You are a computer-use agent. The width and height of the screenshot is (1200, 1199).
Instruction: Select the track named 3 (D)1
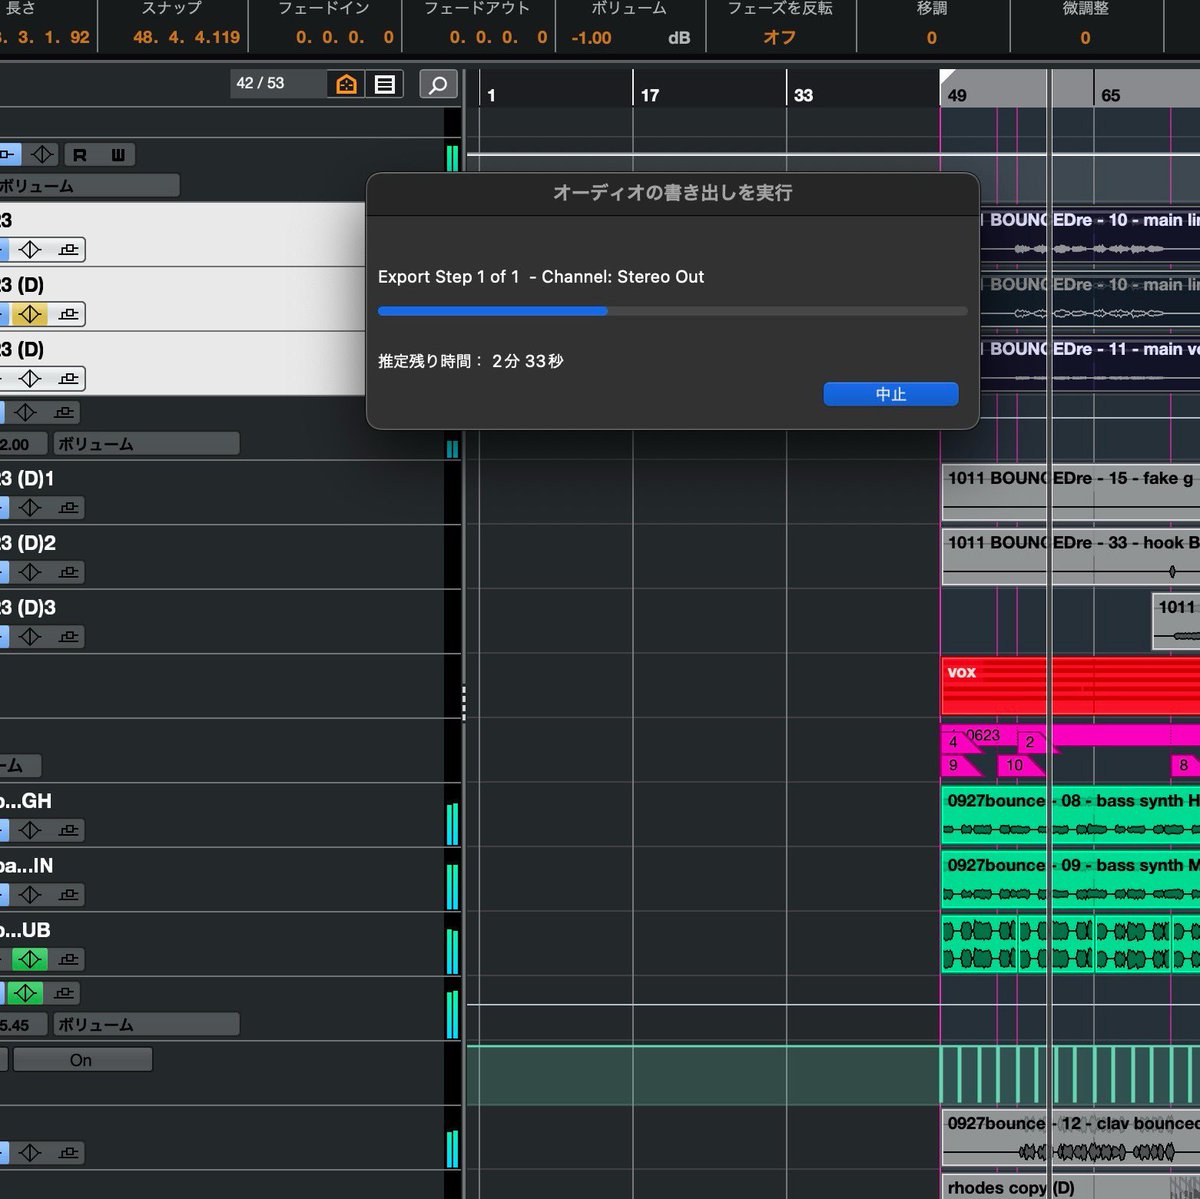[x=28, y=478]
